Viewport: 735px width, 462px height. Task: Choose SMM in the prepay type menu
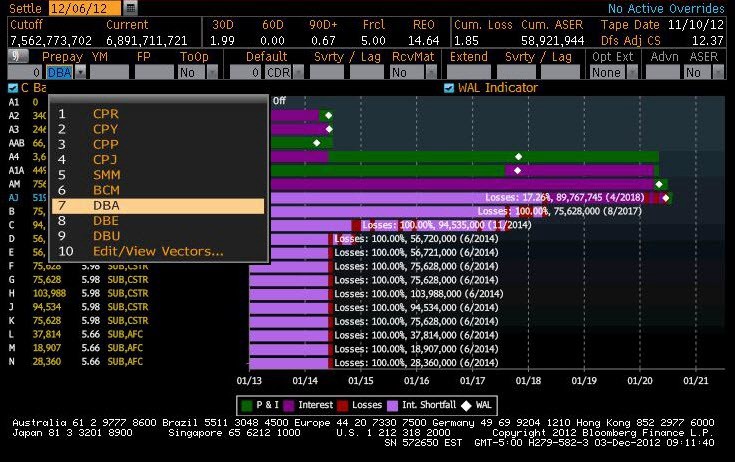click(107, 174)
